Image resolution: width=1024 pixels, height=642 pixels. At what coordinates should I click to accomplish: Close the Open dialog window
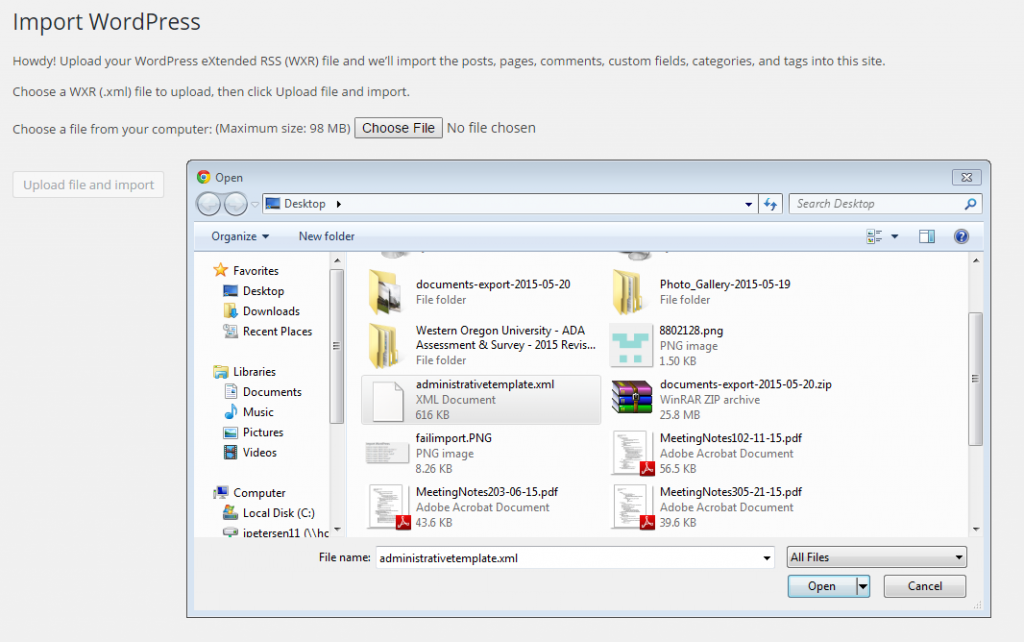(967, 178)
